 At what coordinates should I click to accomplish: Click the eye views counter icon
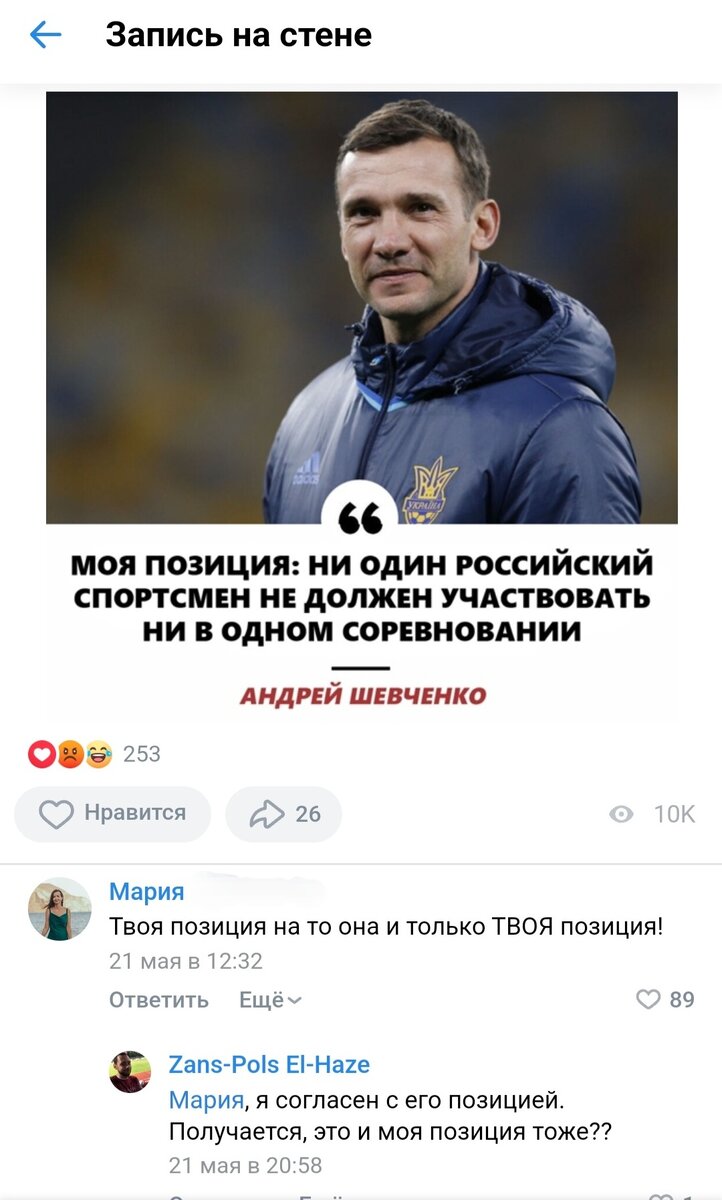tap(621, 815)
